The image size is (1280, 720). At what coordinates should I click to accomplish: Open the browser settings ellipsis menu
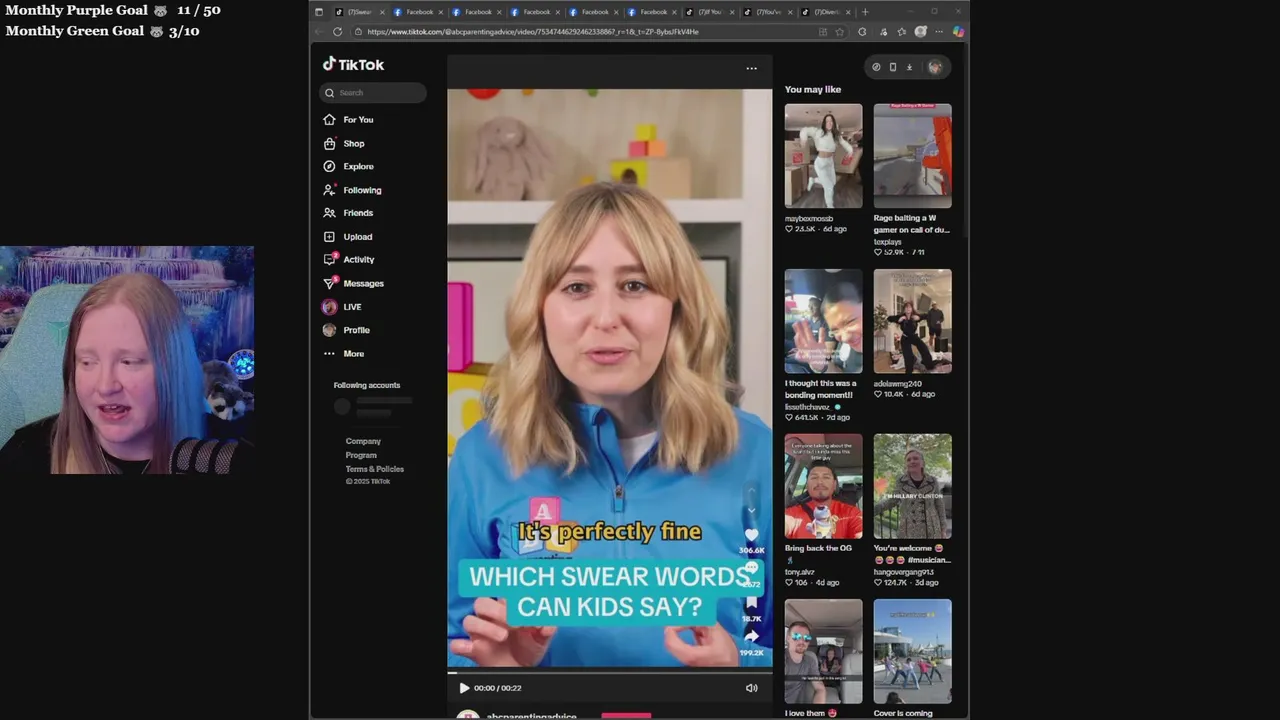pos(939,32)
